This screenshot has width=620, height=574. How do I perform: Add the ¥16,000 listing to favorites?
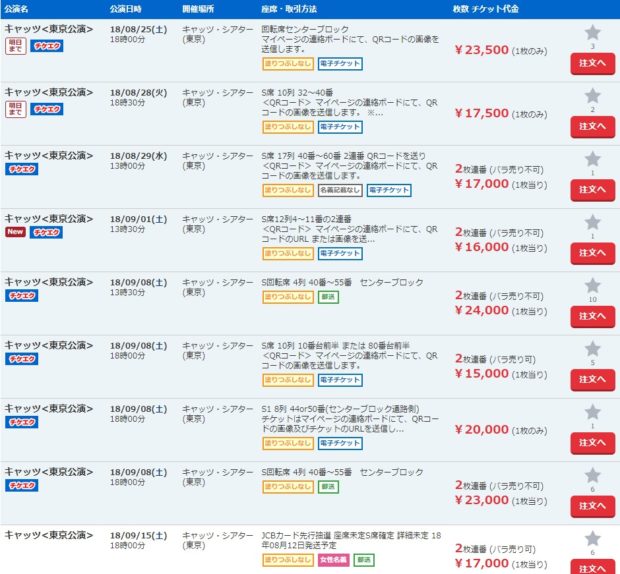[x=592, y=223]
